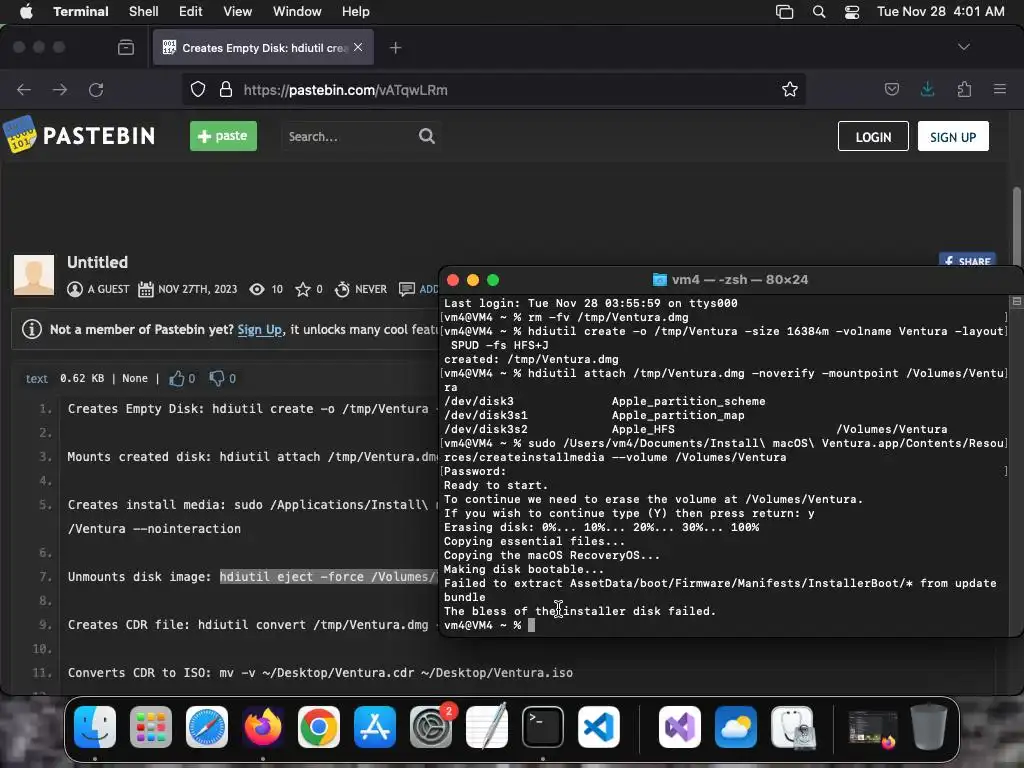Screen dimensions: 1024x768
Task: Go forward one page in browser
Action: click(59, 89)
